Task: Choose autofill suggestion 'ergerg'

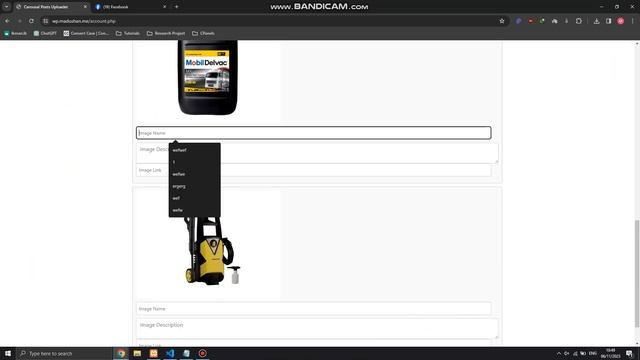Action: [195, 186]
